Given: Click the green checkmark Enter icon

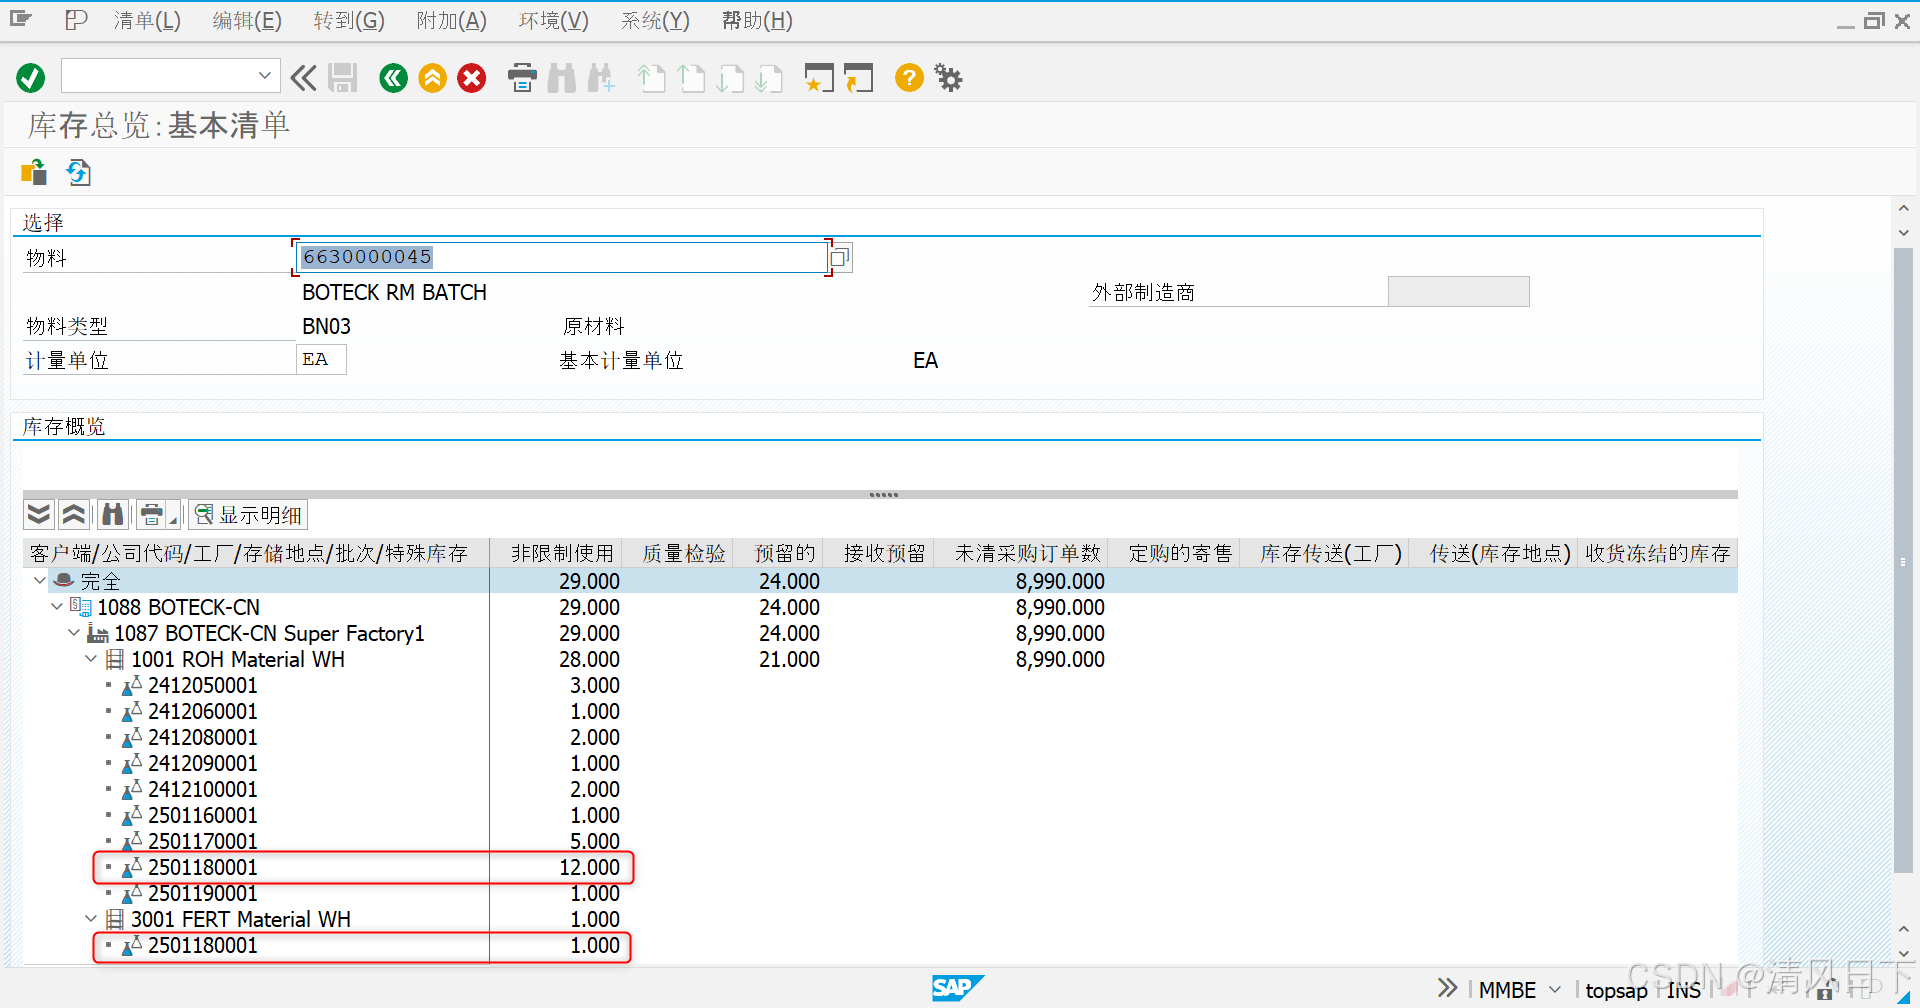Looking at the screenshot, I should pos(30,77).
